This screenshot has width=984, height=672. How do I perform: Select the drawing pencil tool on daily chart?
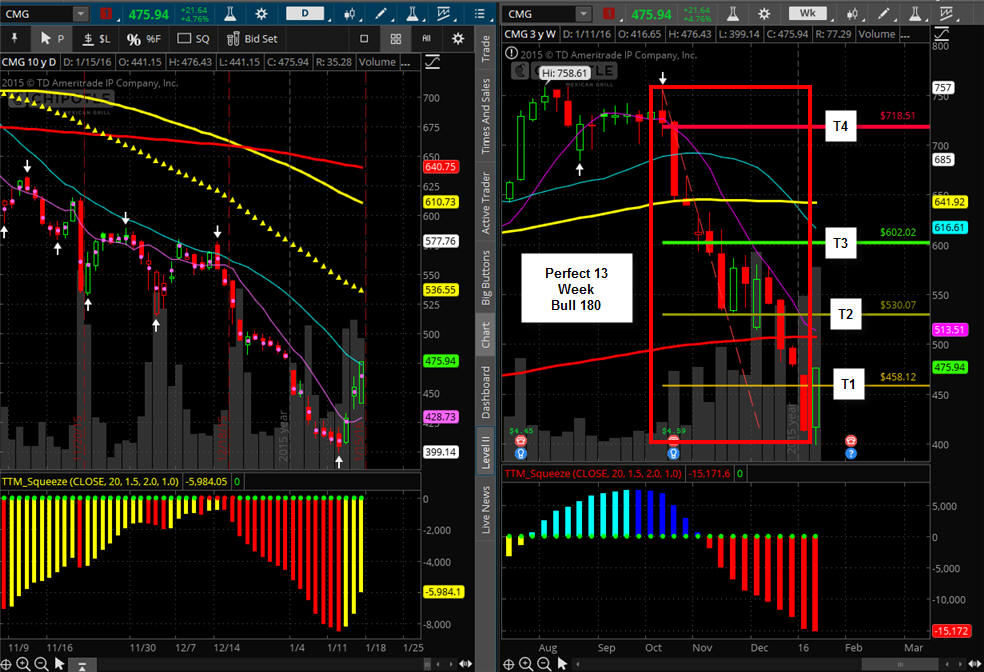[380, 14]
